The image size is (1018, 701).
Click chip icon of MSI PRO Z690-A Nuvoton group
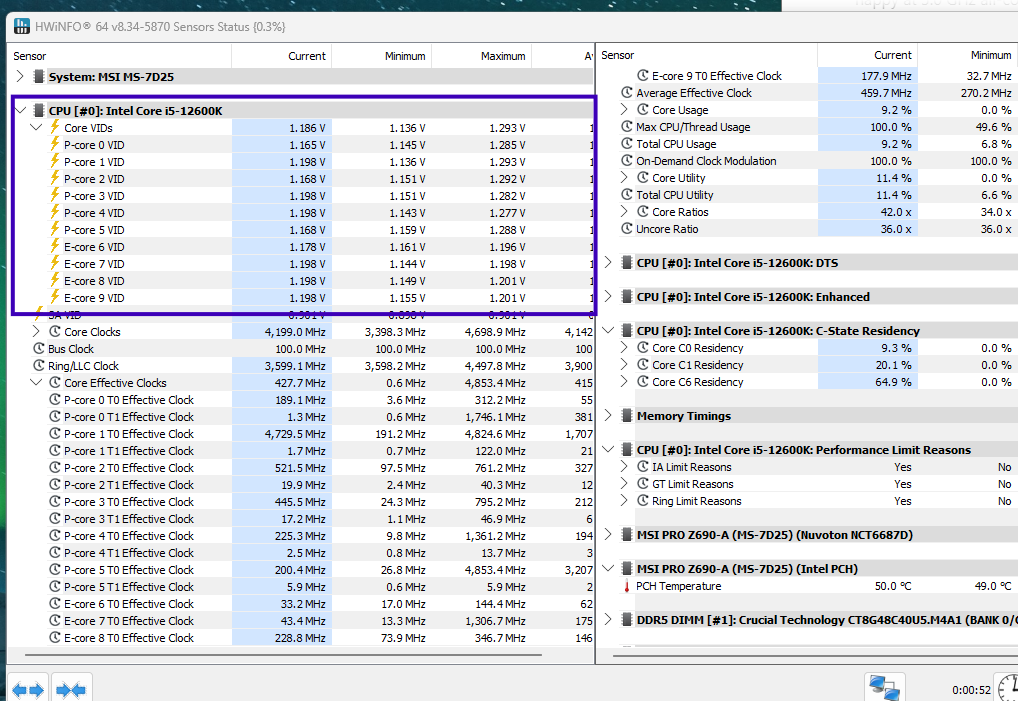pyautogui.click(x=627, y=534)
